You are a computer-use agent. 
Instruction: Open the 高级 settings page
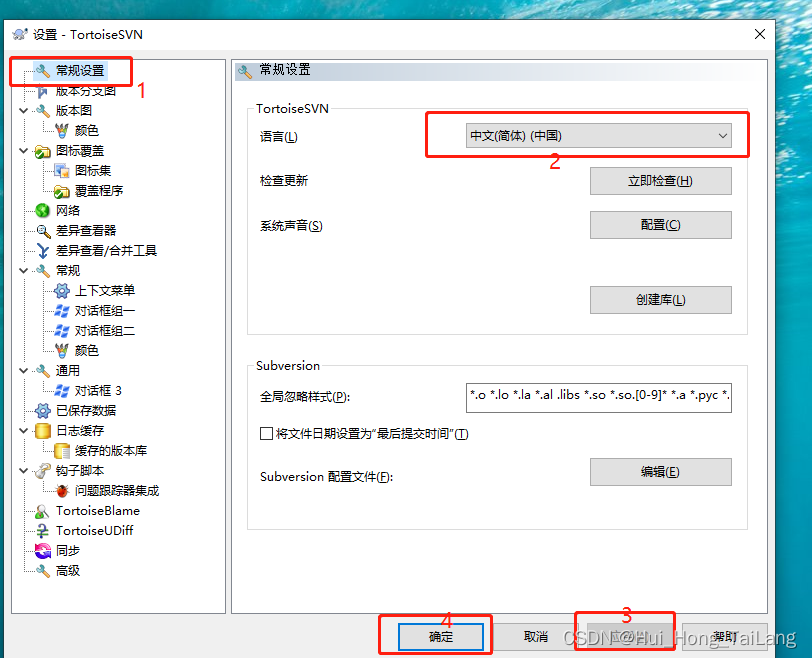(x=68, y=571)
